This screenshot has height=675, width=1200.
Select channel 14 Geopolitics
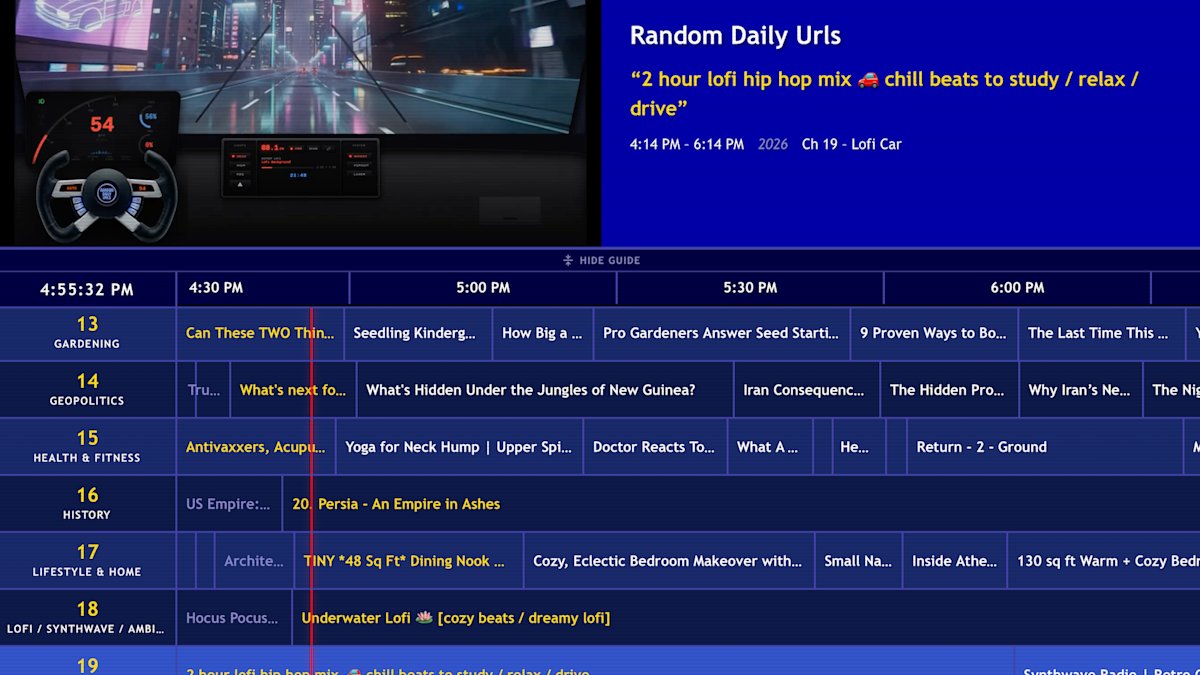(87, 390)
